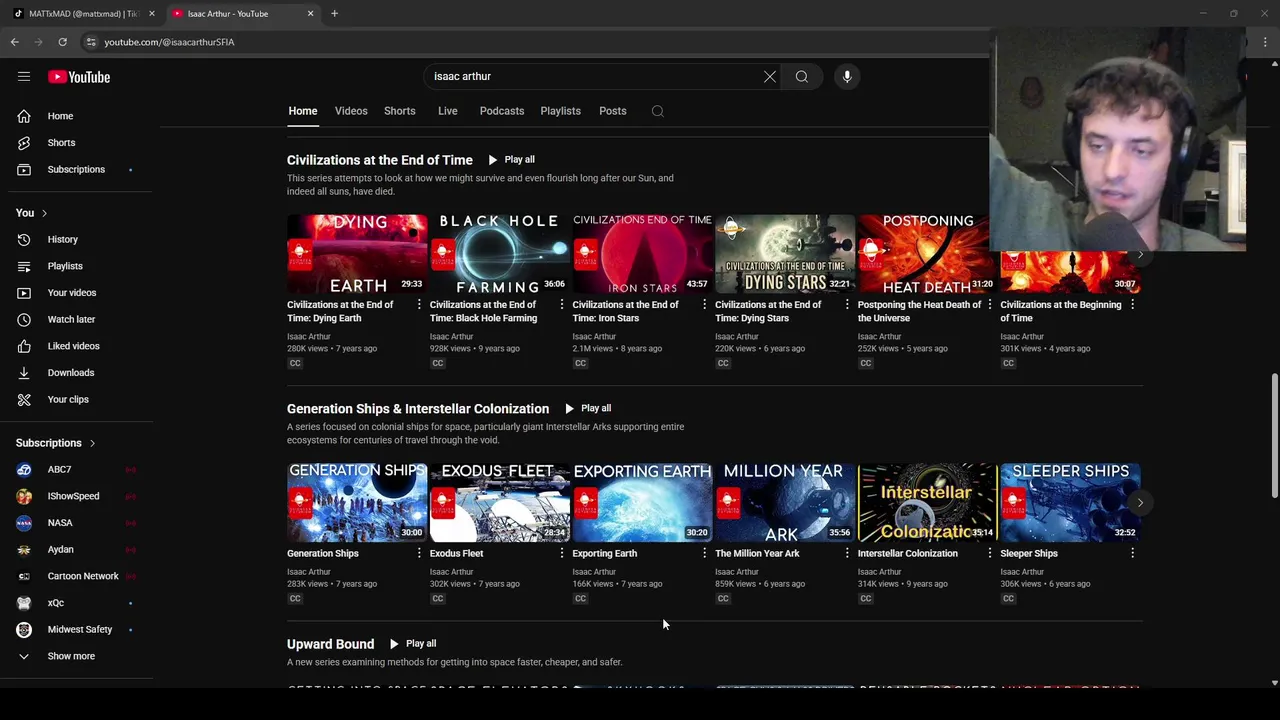Switch to the Live tab
Image resolution: width=1280 pixels, height=720 pixels.
click(447, 111)
